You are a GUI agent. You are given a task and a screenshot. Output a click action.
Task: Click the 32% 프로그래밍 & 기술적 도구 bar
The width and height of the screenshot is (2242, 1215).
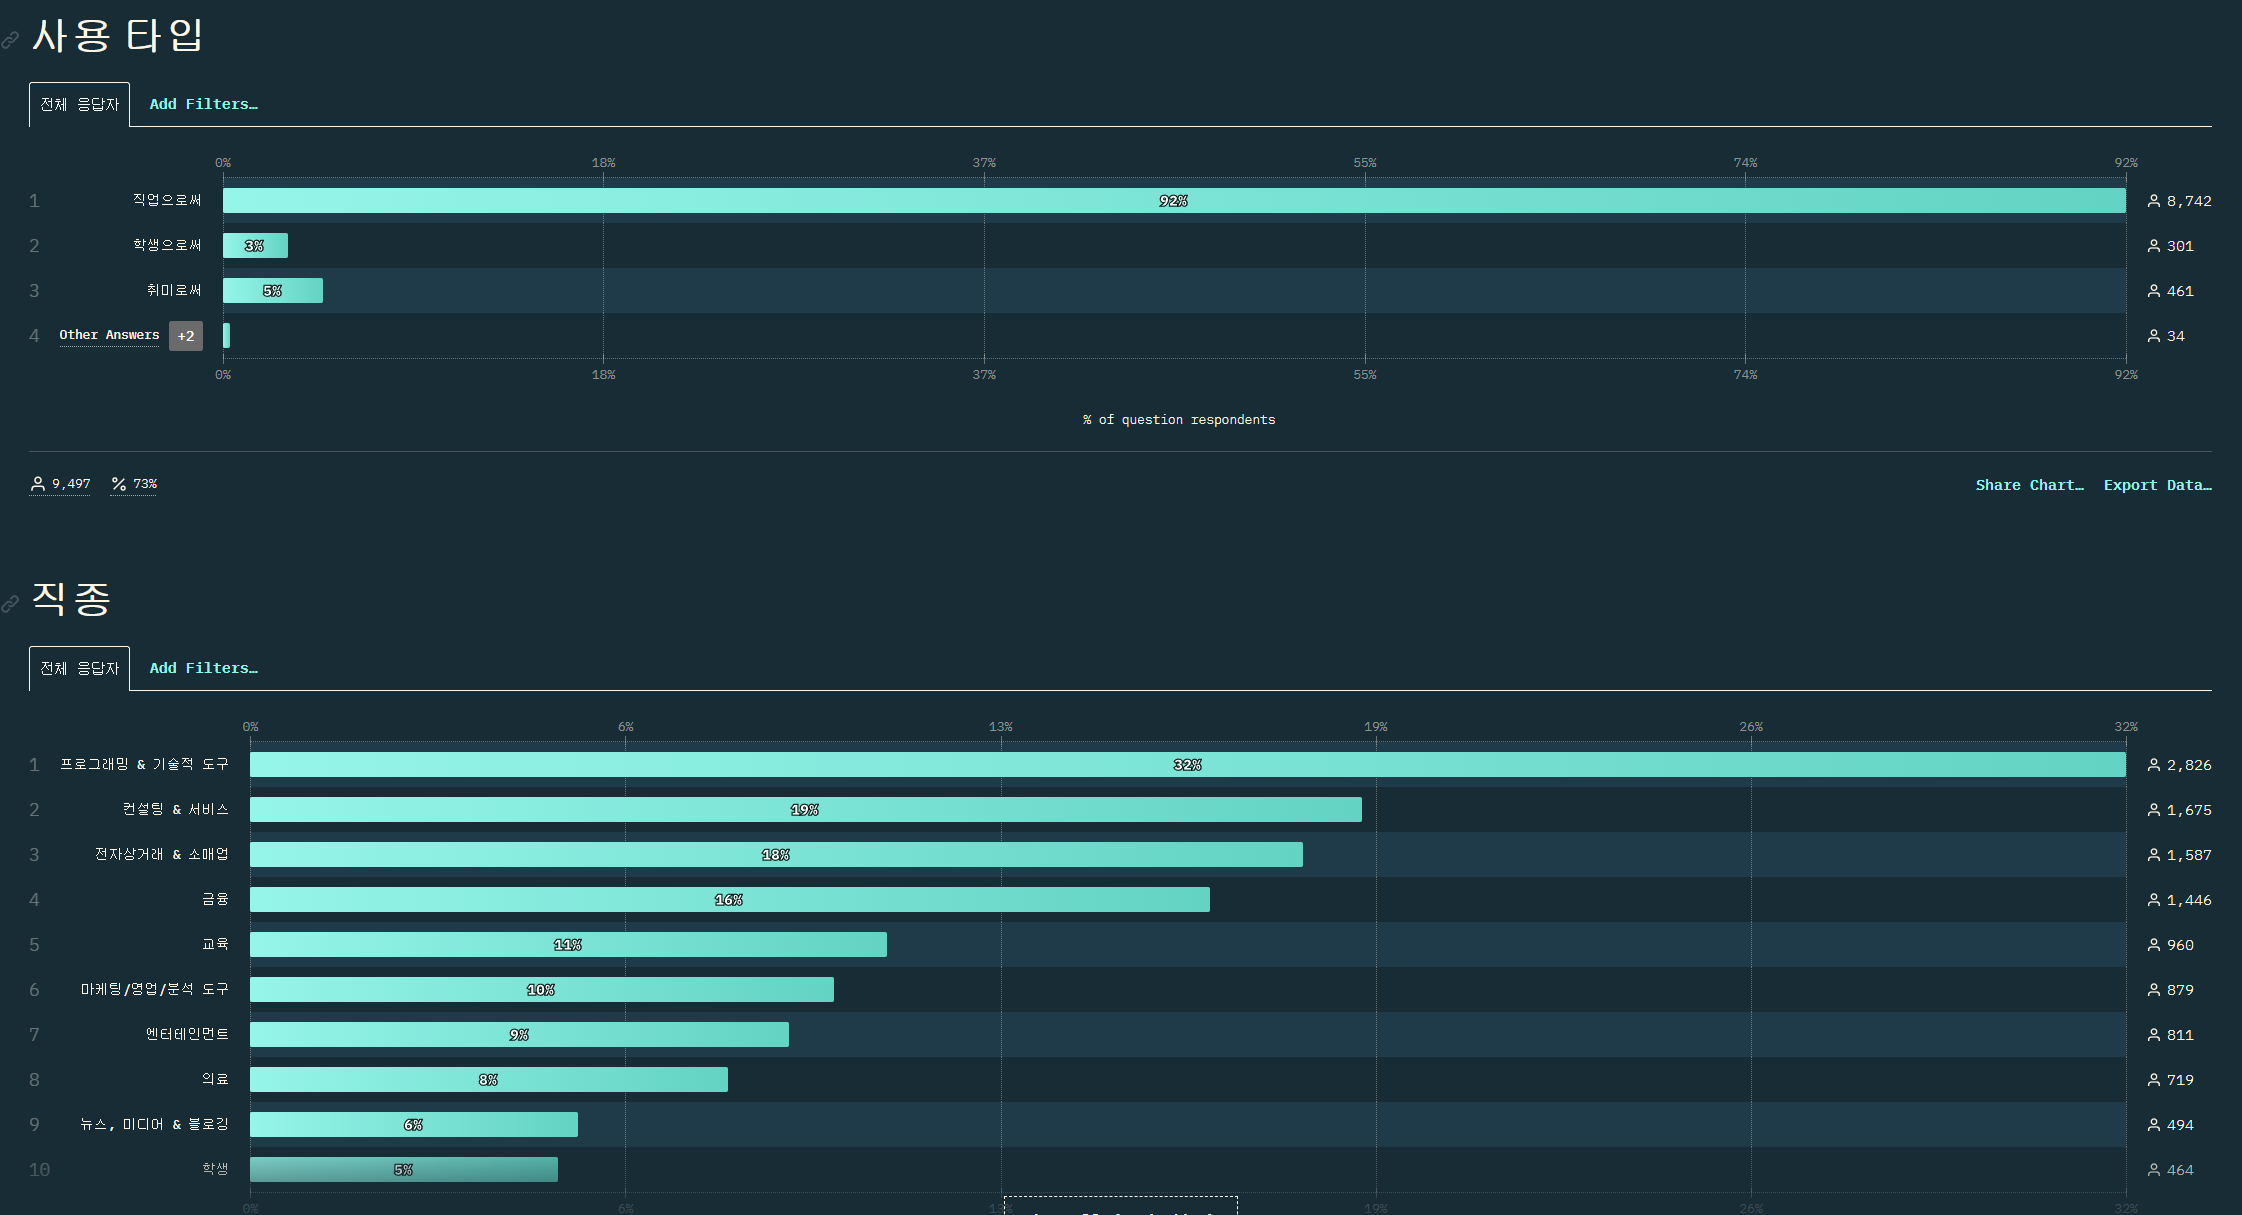tap(1187, 765)
